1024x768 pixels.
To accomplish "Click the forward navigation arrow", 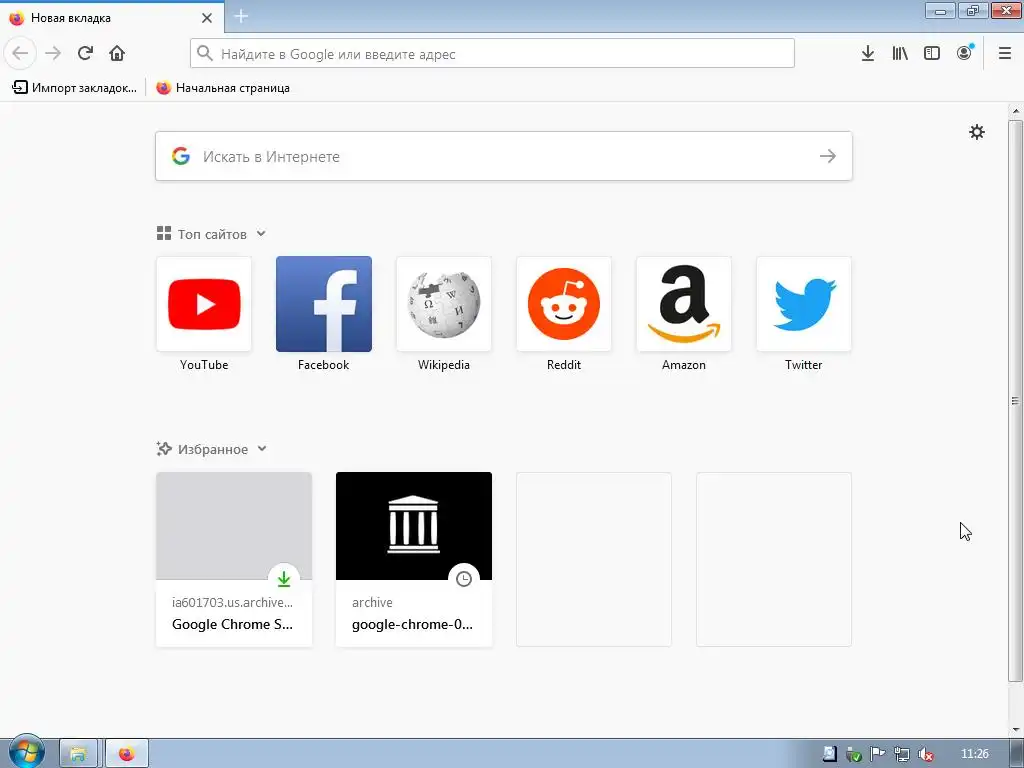I will tap(53, 53).
